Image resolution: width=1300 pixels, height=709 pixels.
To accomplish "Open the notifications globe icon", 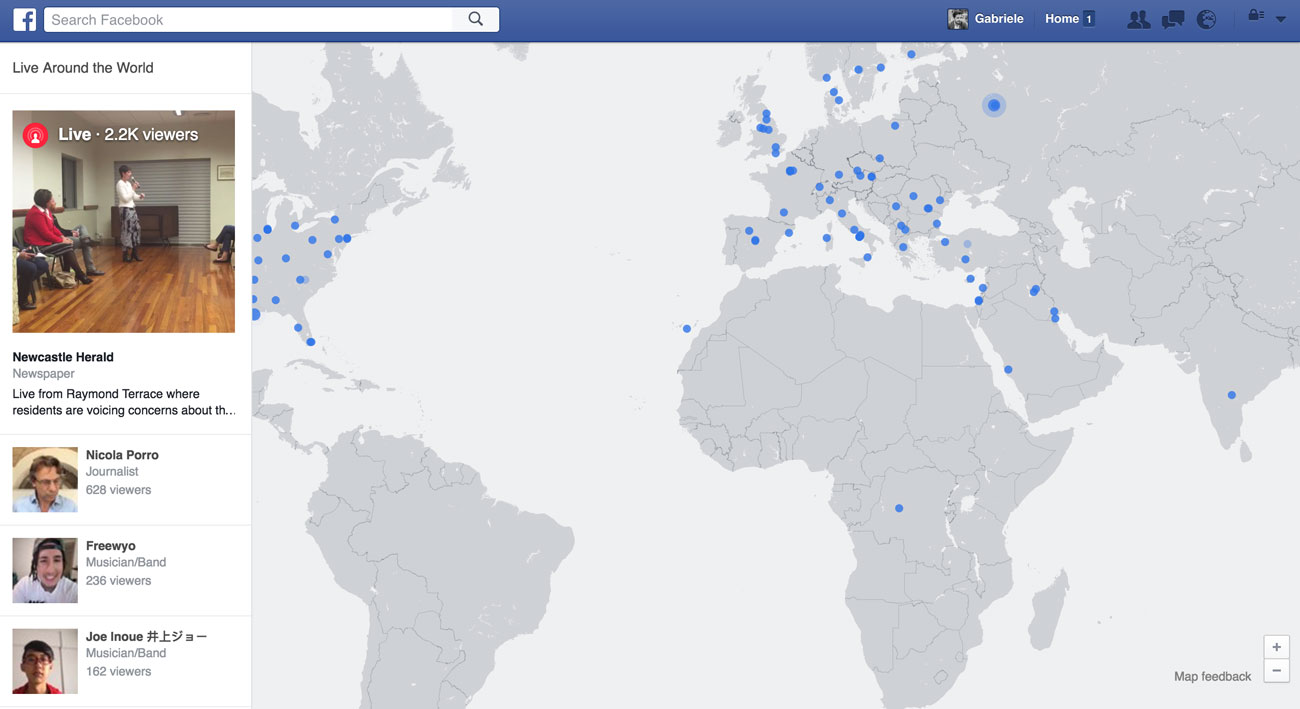I will (1206, 19).
